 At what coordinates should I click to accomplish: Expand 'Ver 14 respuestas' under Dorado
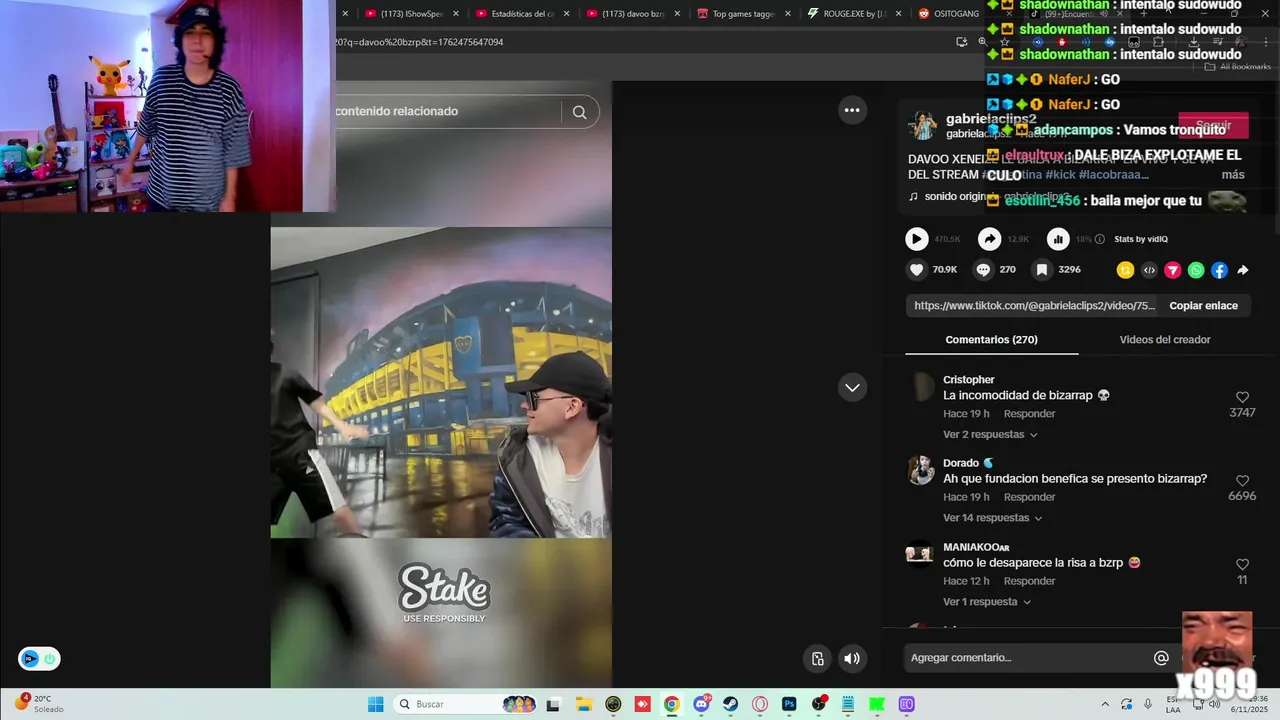pyautogui.click(x=993, y=518)
